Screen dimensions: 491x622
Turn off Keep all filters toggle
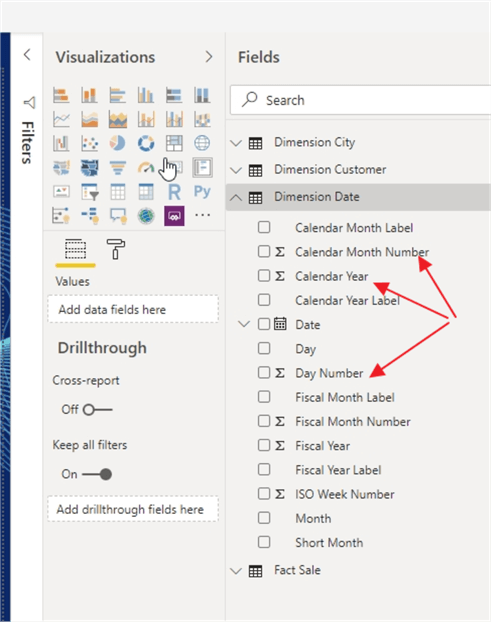coord(97,474)
